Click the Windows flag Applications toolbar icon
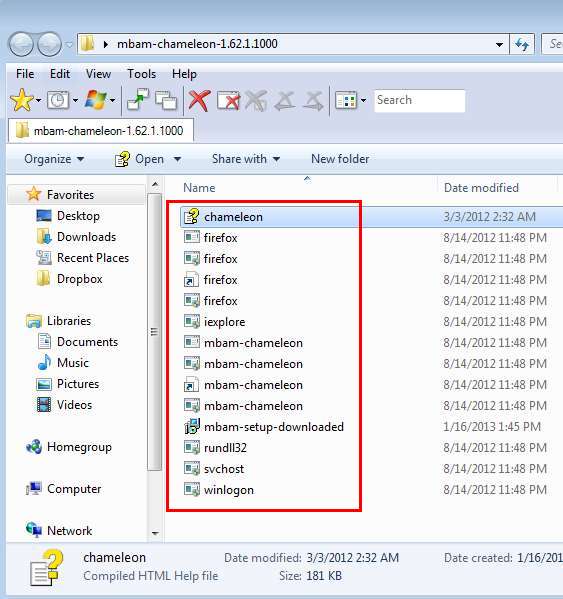The width and height of the screenshot is (563, 599). click(x=95, y=100)
